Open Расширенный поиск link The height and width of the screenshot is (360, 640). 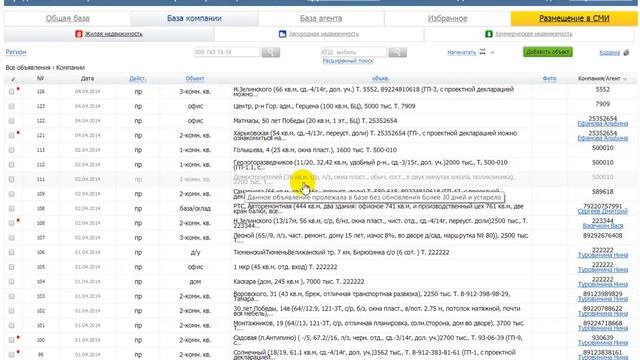(x=348, y=61)
